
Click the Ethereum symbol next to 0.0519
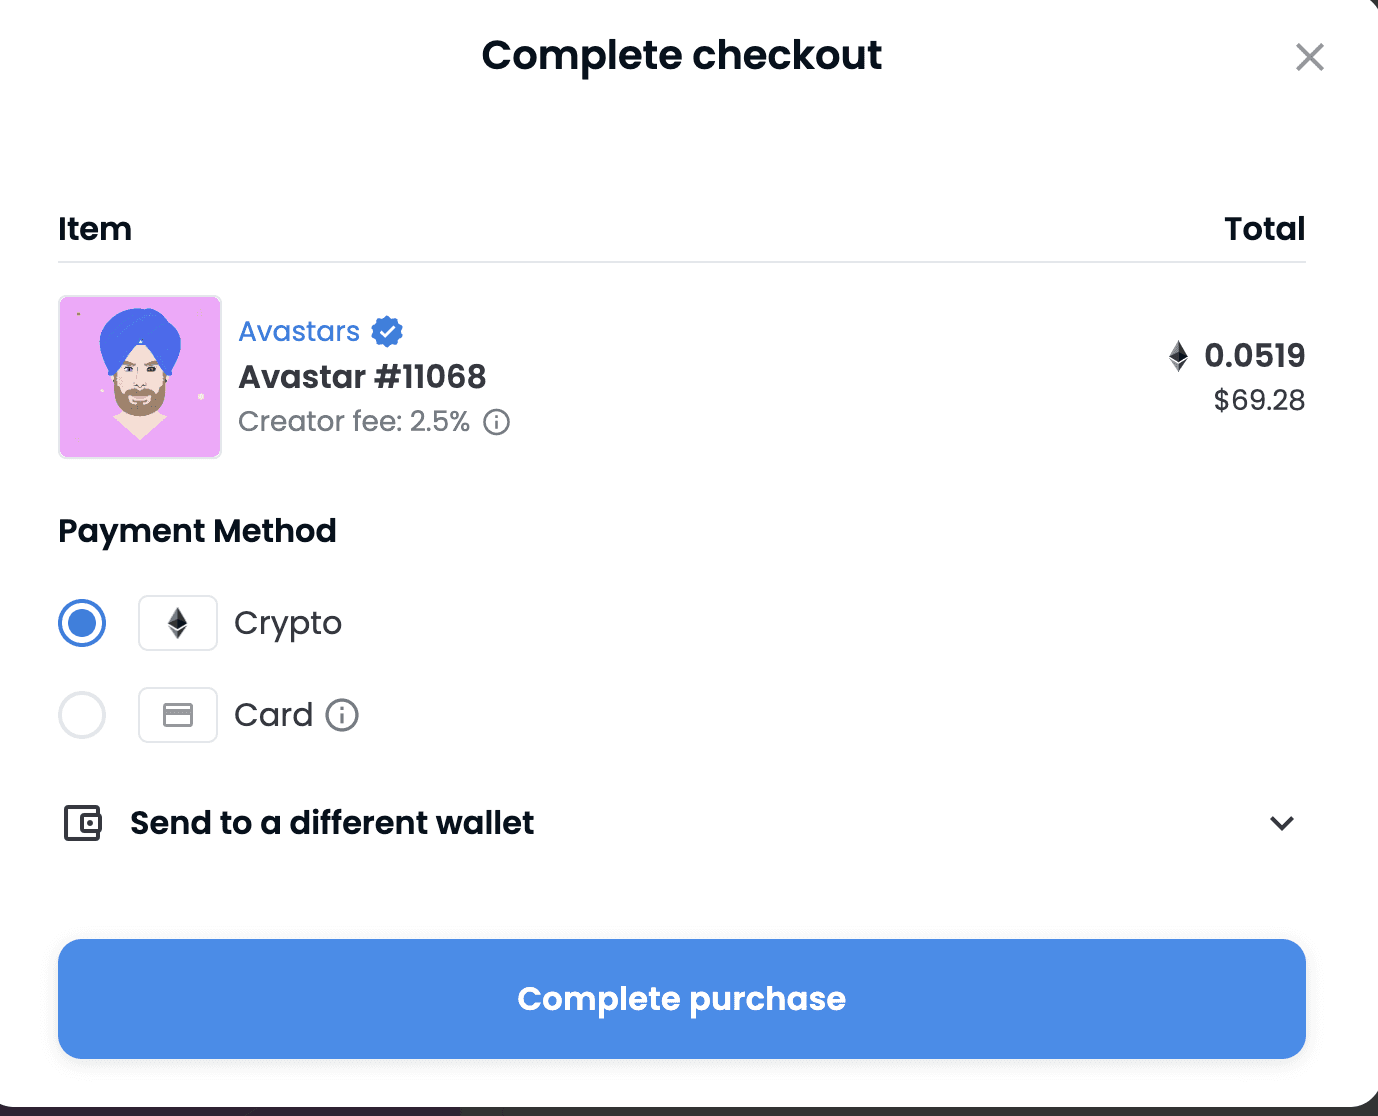coord(1179,356)
